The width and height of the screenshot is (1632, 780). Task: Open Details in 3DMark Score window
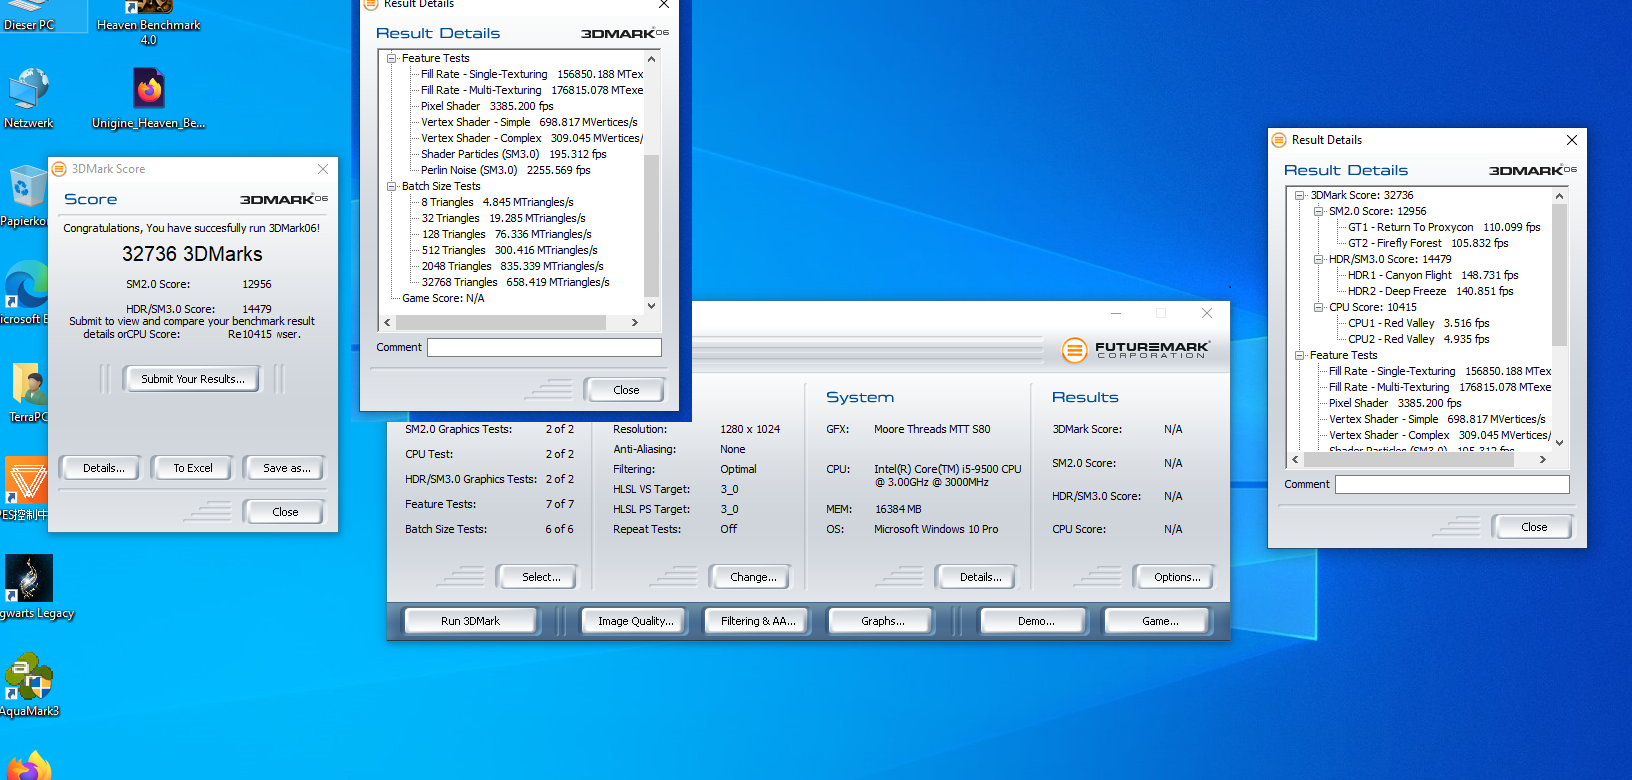103,468
